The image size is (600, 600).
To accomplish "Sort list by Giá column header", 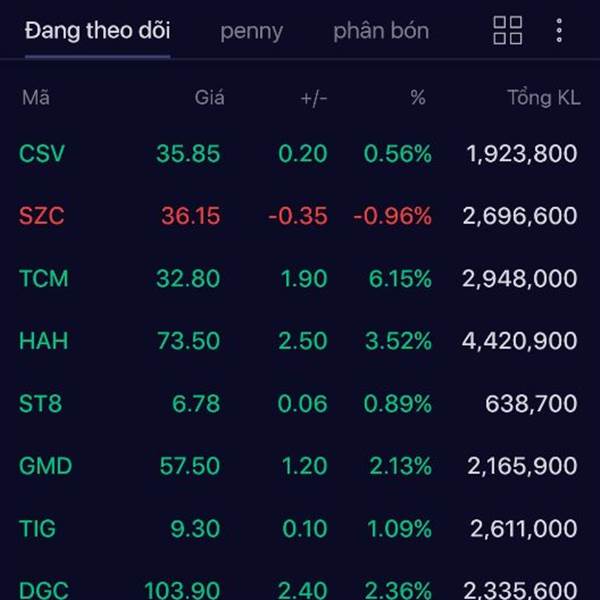I will (209, 98).
